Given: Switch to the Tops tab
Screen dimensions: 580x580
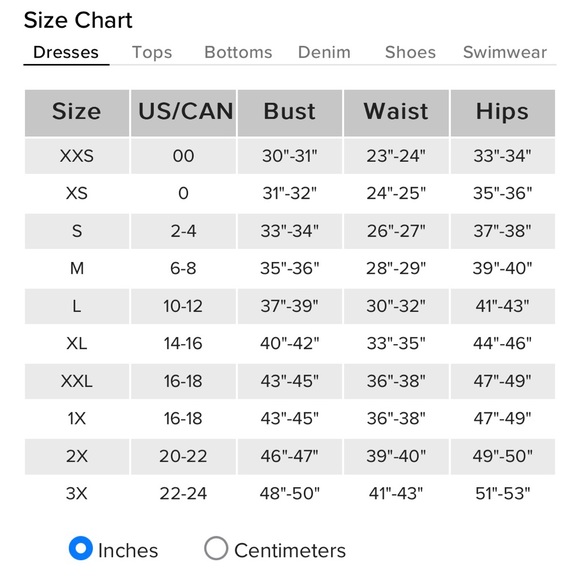Looking at the screenshot, I should coord(152,52).
